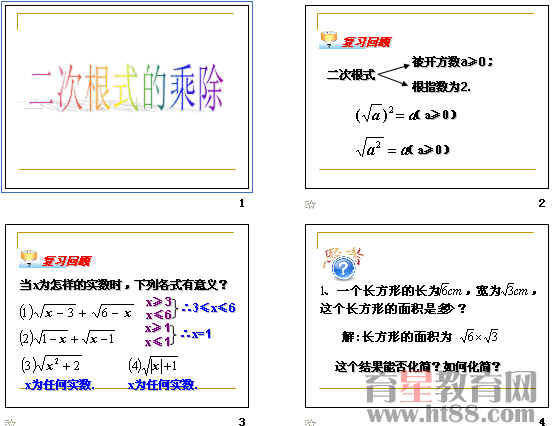552x426 pixels.
Task: Click the rainbow title 二次根式的乘除 on slide 1
Action: 126,87
